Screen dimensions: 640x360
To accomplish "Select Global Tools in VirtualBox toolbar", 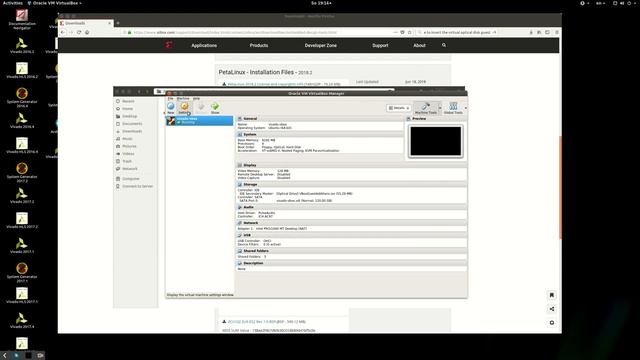I will pyautogui.click(x=453, y=108).
